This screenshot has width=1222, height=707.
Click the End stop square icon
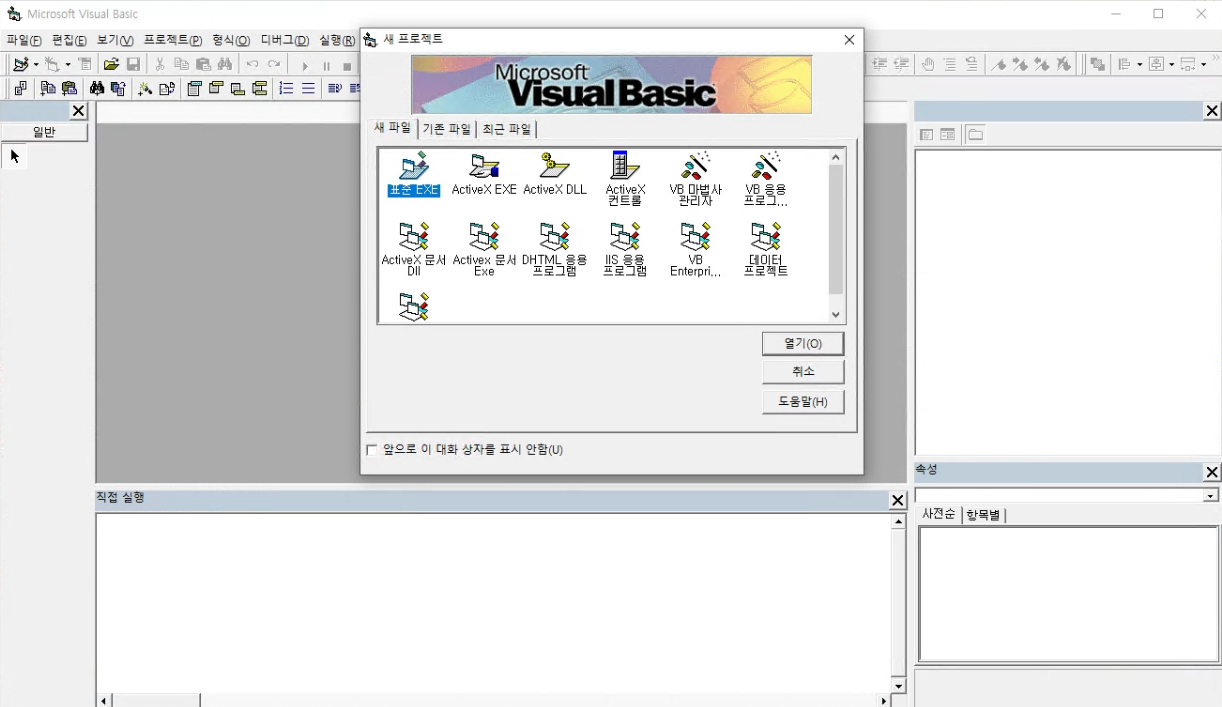click(347, 66)
